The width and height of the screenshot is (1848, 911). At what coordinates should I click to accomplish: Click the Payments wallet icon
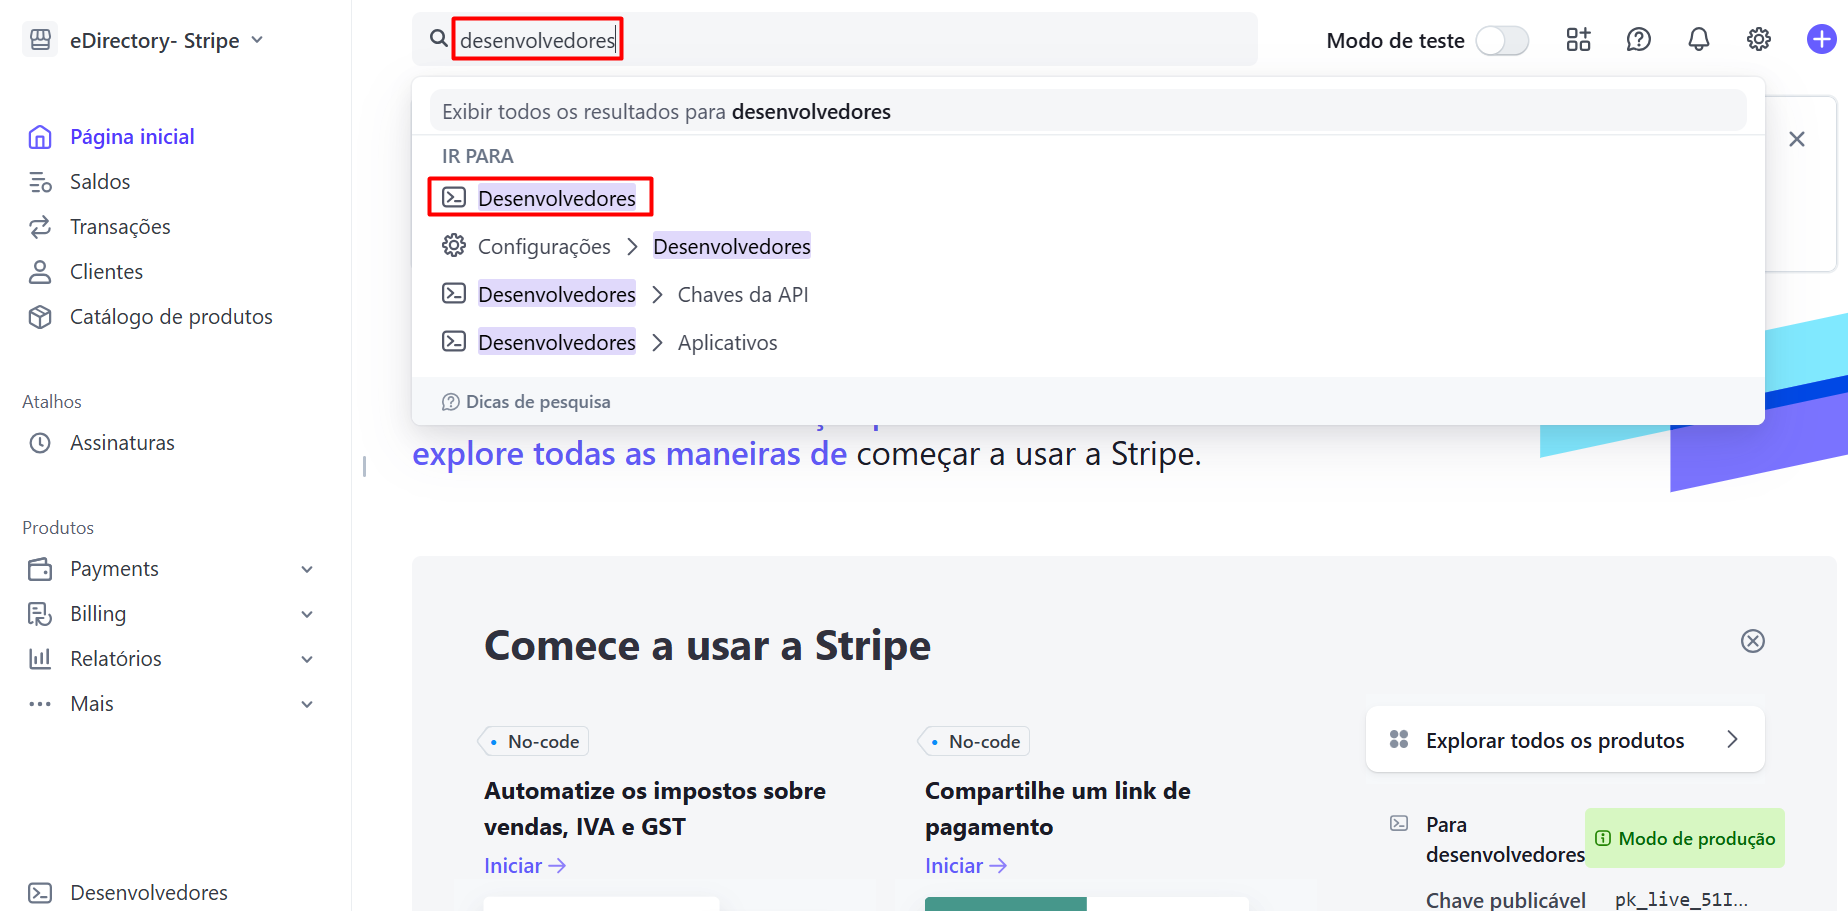point(40,569)
